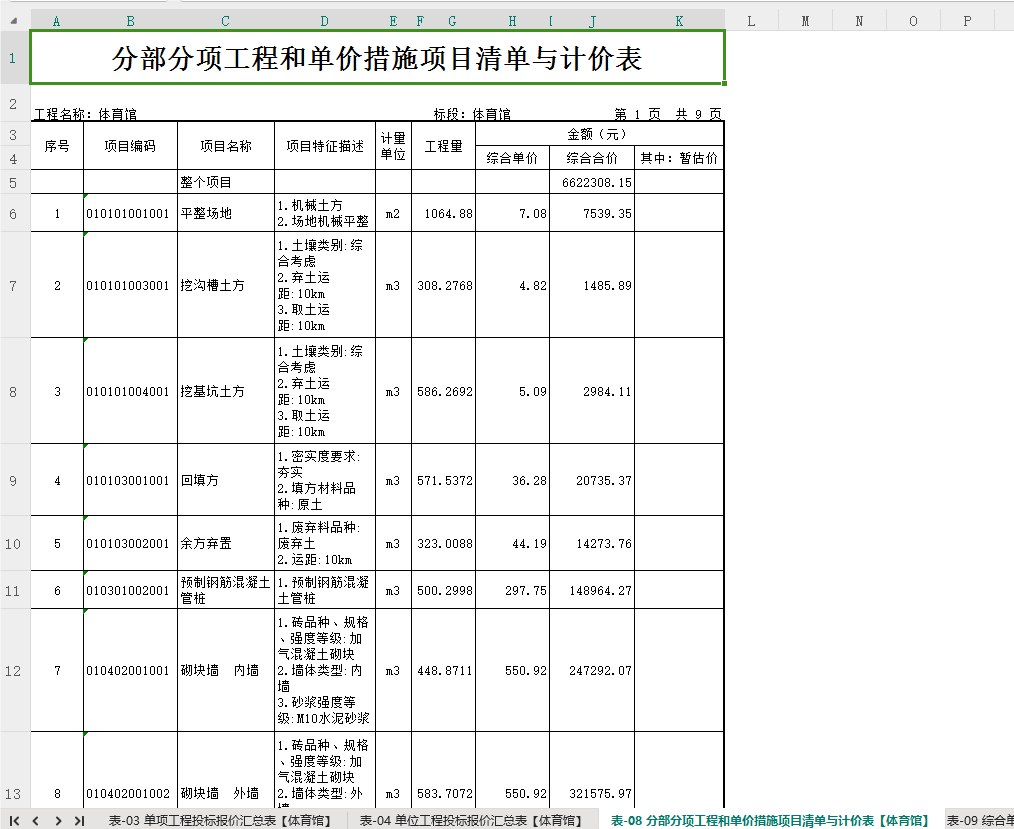Open sheet tab 表-03 单项工程投标报价汇总表
1014x829 pixels.
tap(220, 821)
